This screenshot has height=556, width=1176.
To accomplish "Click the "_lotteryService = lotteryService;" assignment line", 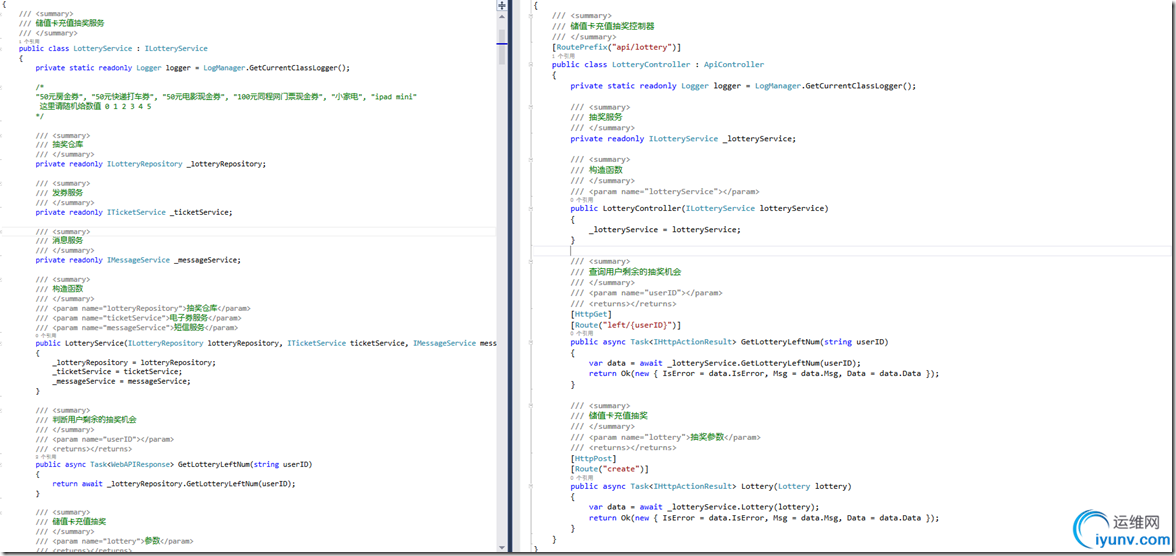I will pos(664,230).
